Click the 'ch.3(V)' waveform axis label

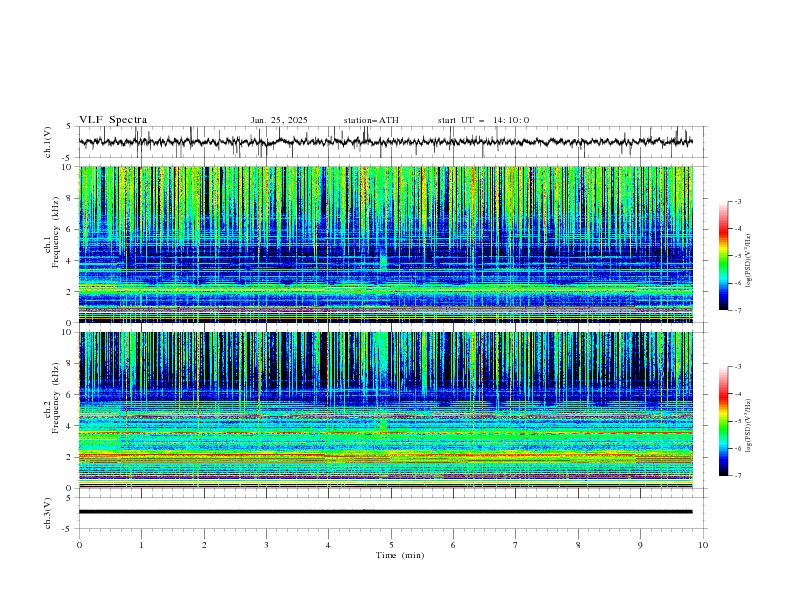coord(48,513)
